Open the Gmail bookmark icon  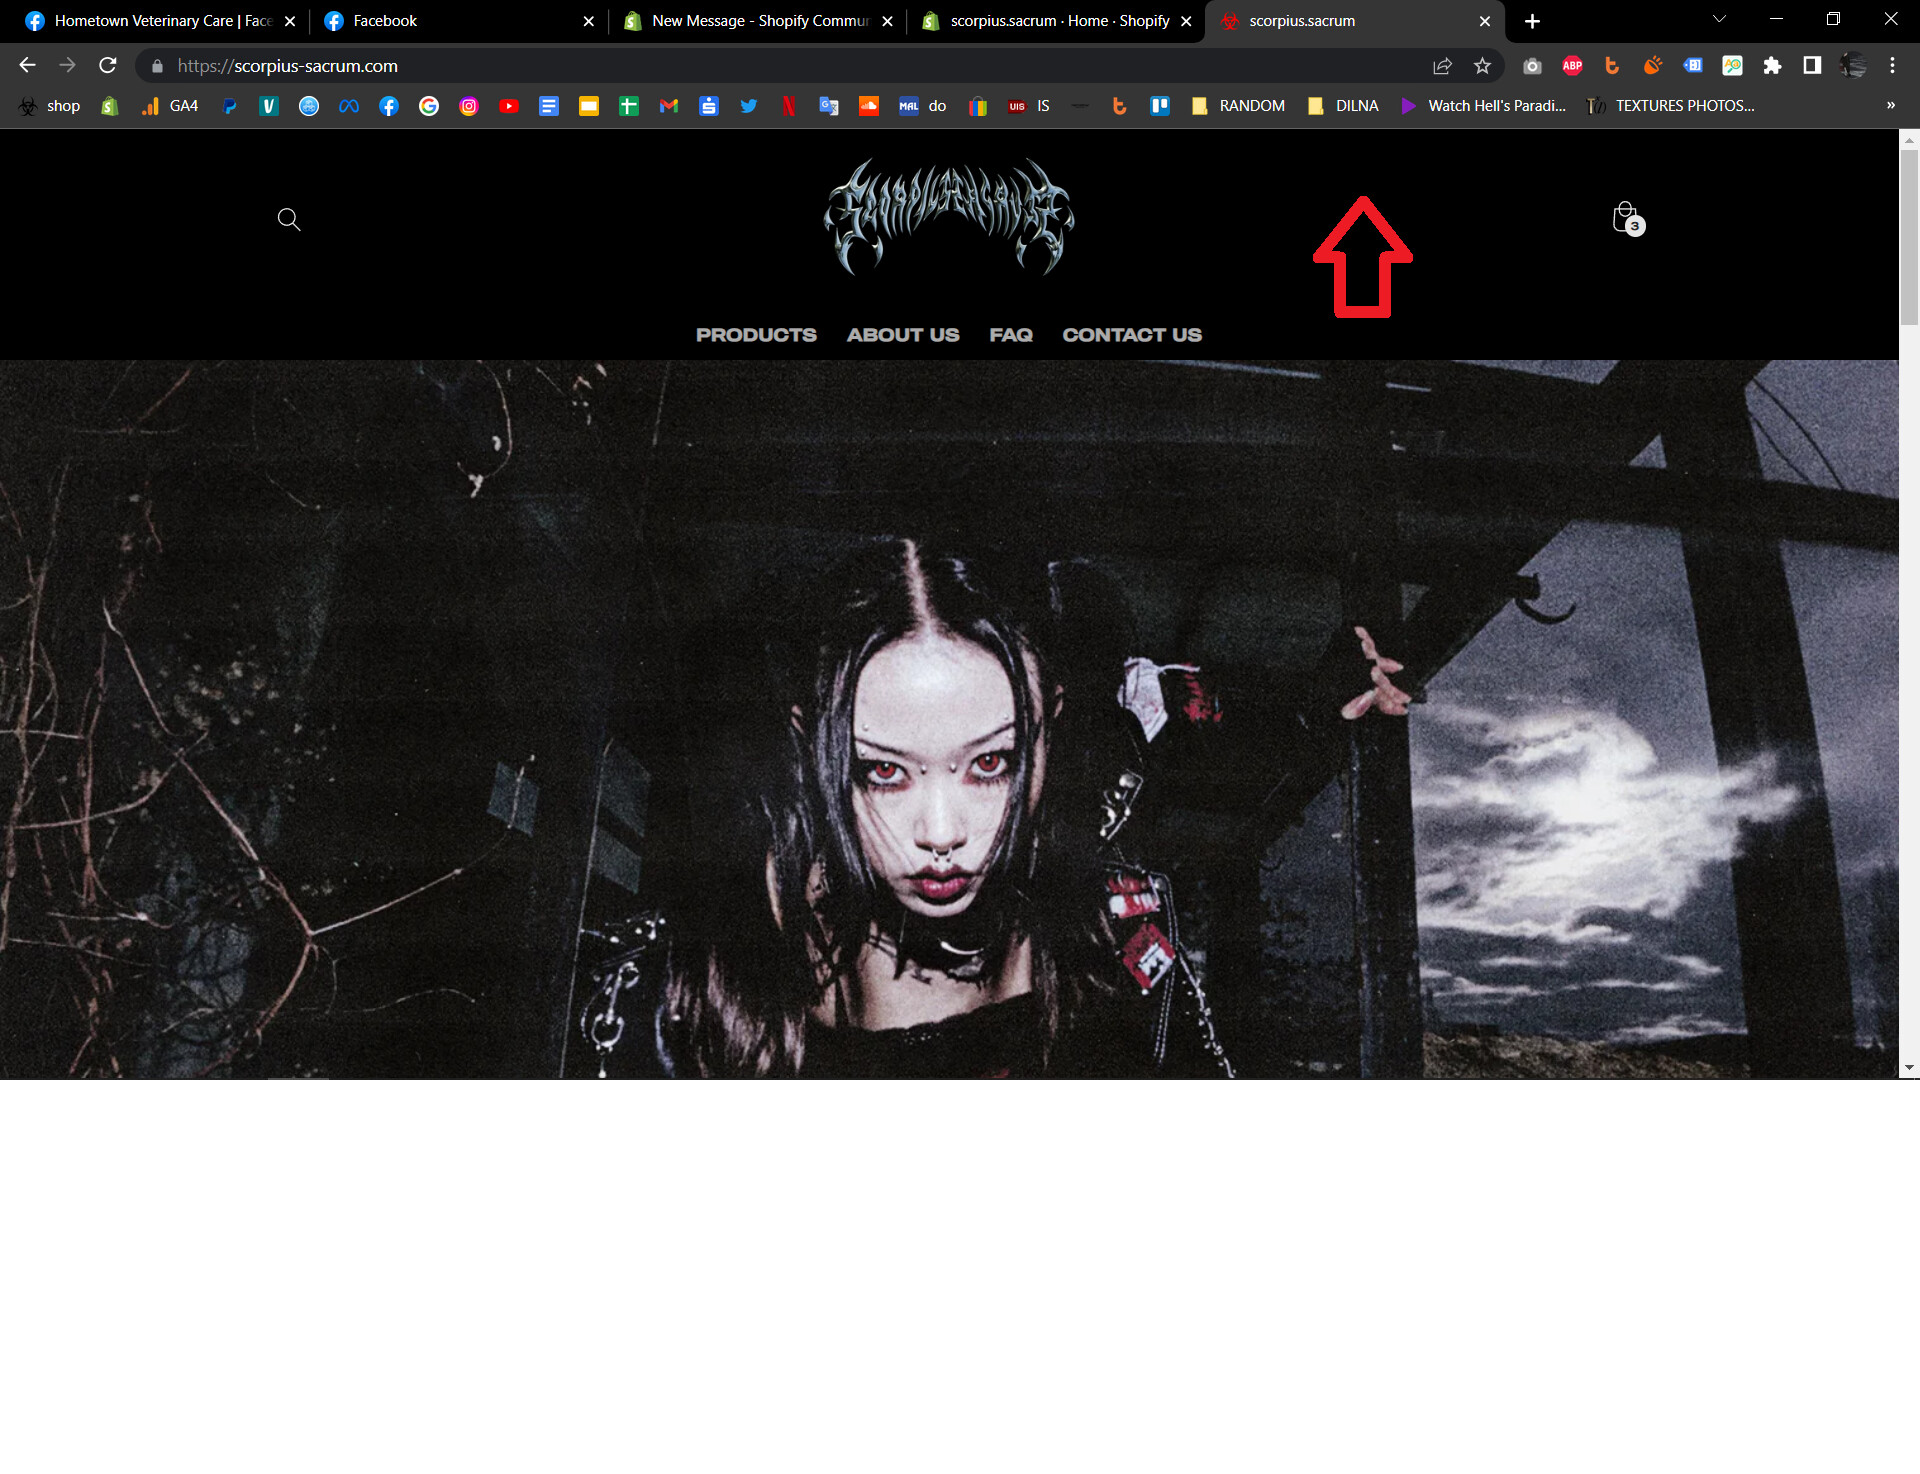pos(669,106)
